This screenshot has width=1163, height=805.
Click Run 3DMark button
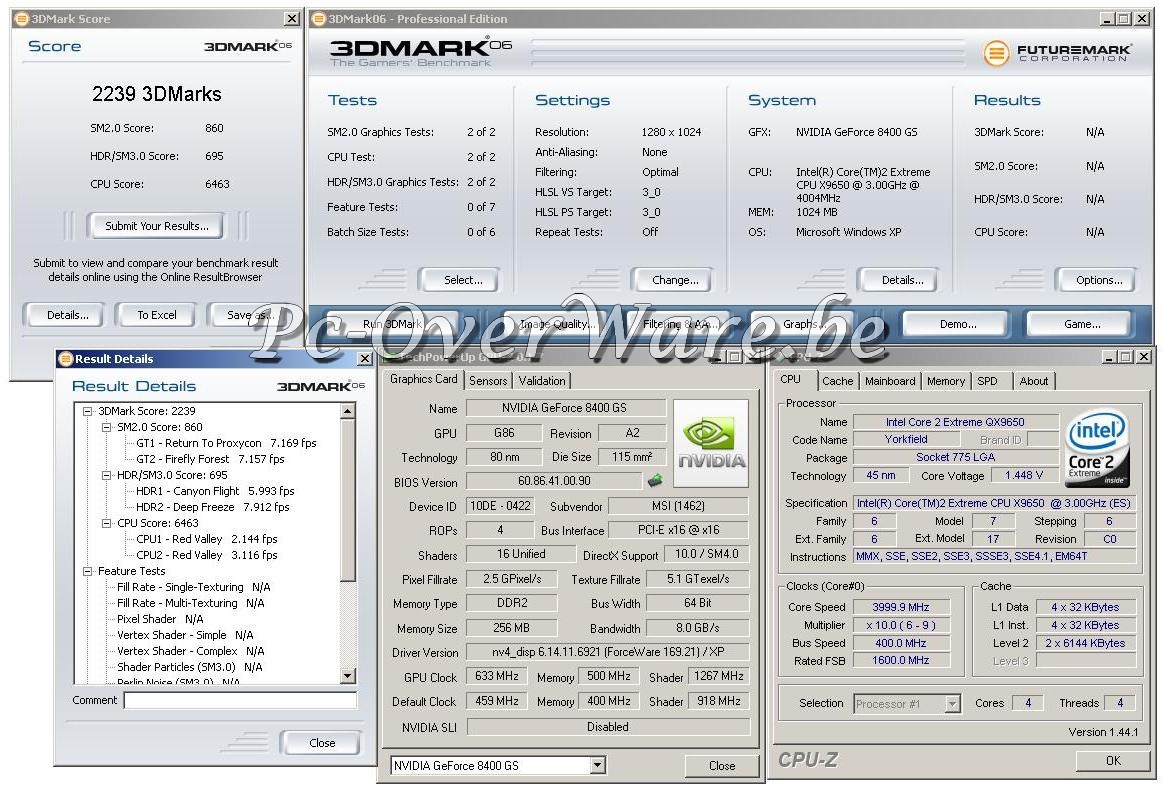[392, 324]
